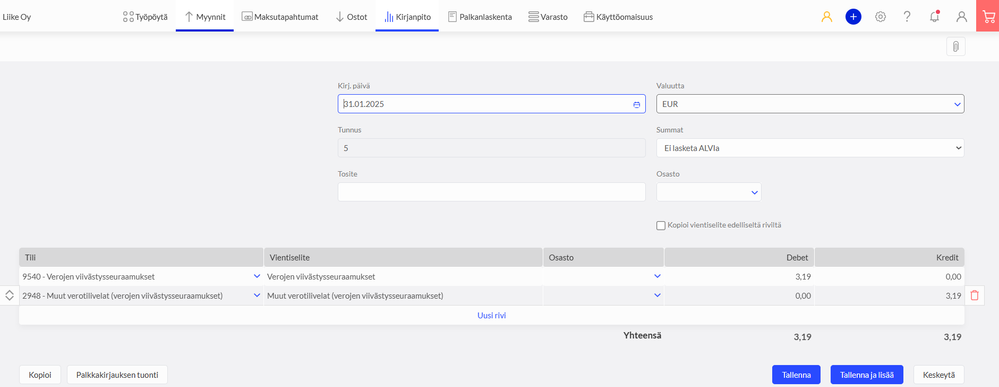Open Osasto dropdown in 9540 row
The image size is (999, 387).
point(657,276)
